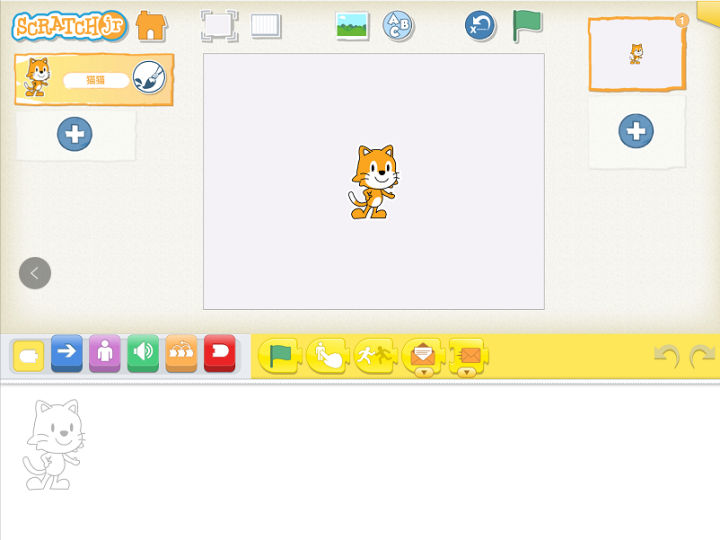Reset characters with blue undo X button

point(480,25)
